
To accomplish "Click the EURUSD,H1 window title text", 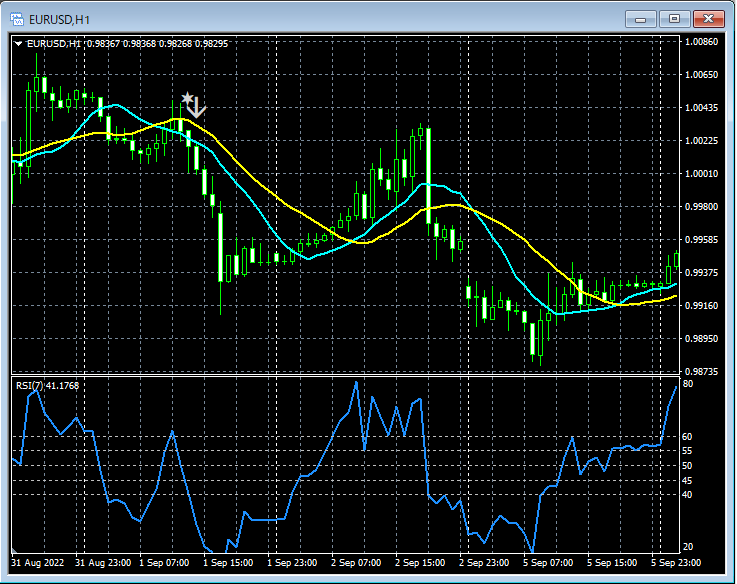I will coord(59,20).
